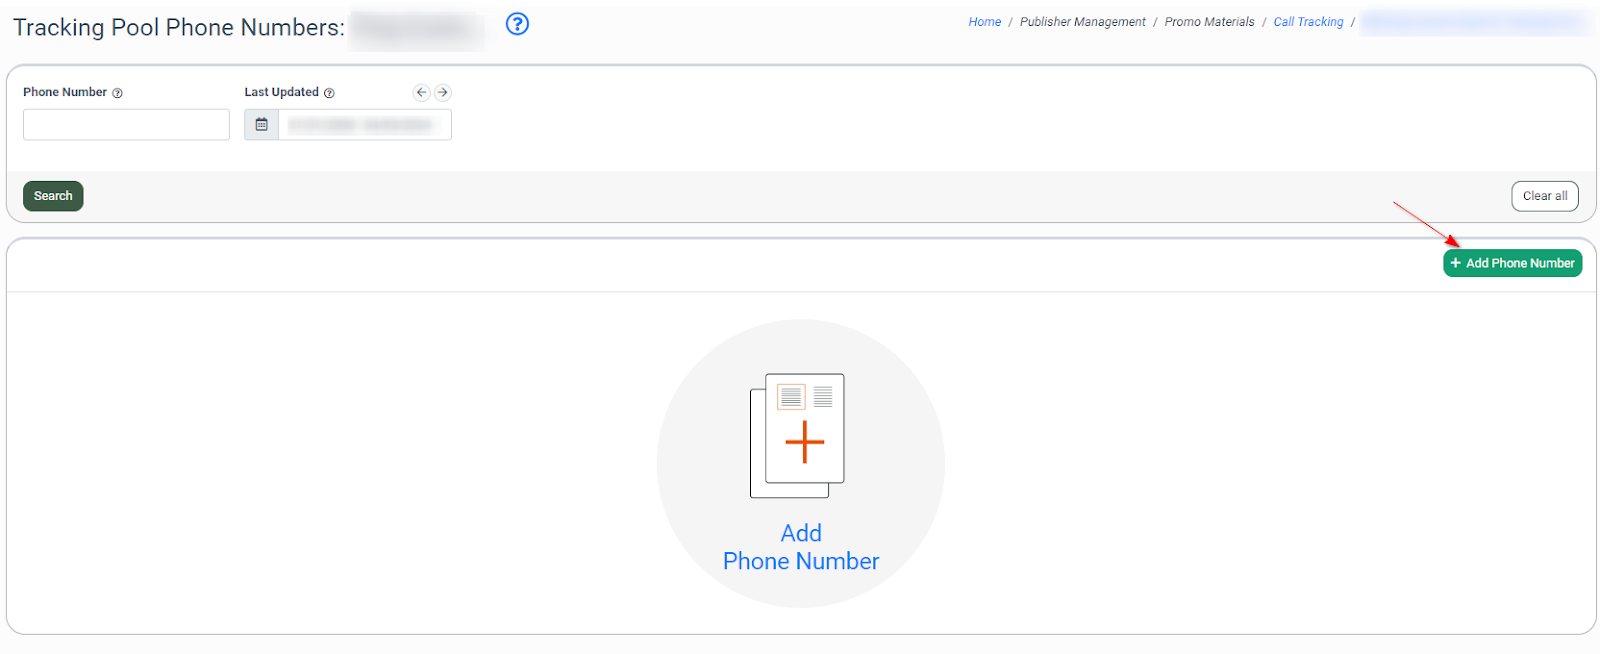Click the Phone Number info tooltip icon
The height and width of the screenshot is (654, 1600).
pos(117,93)
